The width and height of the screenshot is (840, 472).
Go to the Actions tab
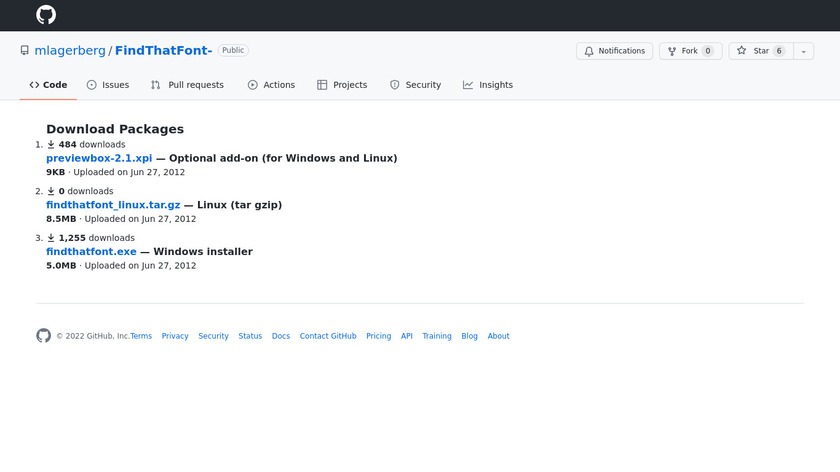pos(271,85)
